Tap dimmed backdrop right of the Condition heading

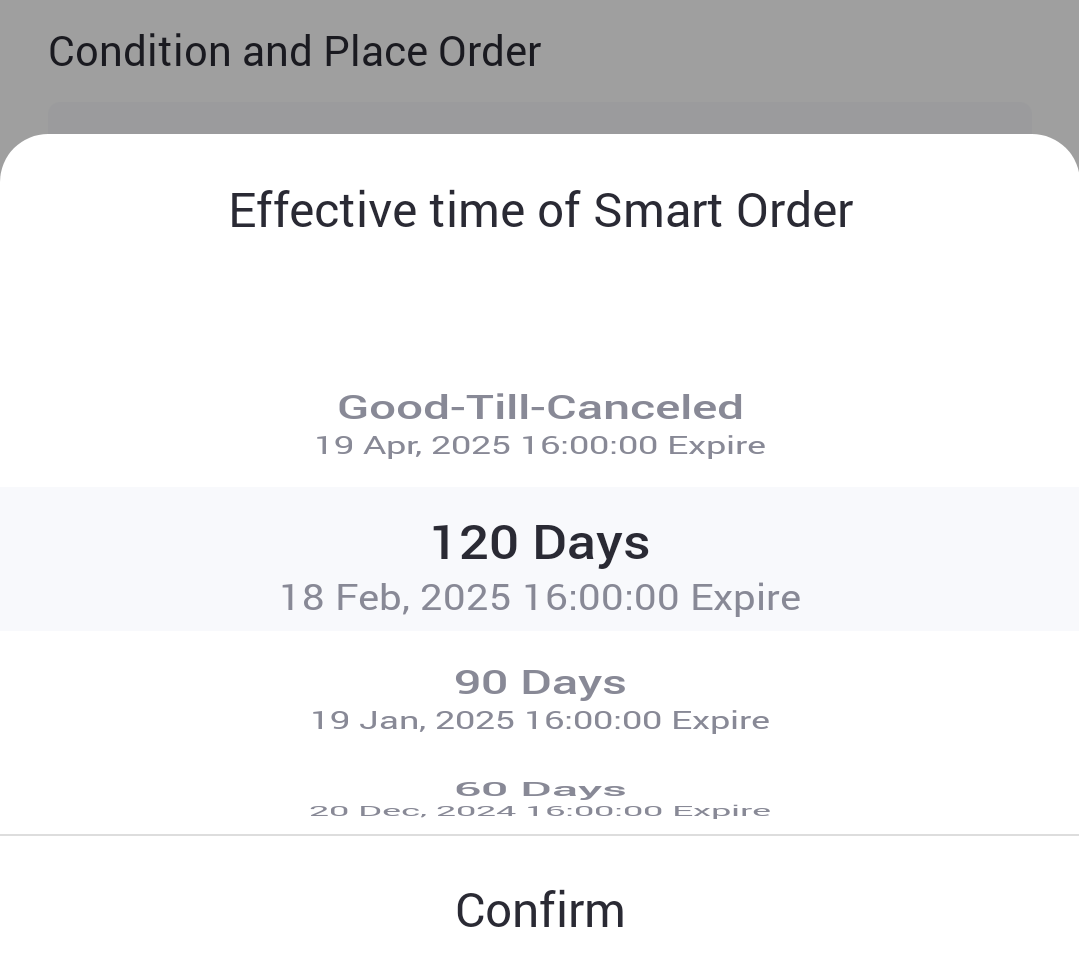(x=800, y=52)
